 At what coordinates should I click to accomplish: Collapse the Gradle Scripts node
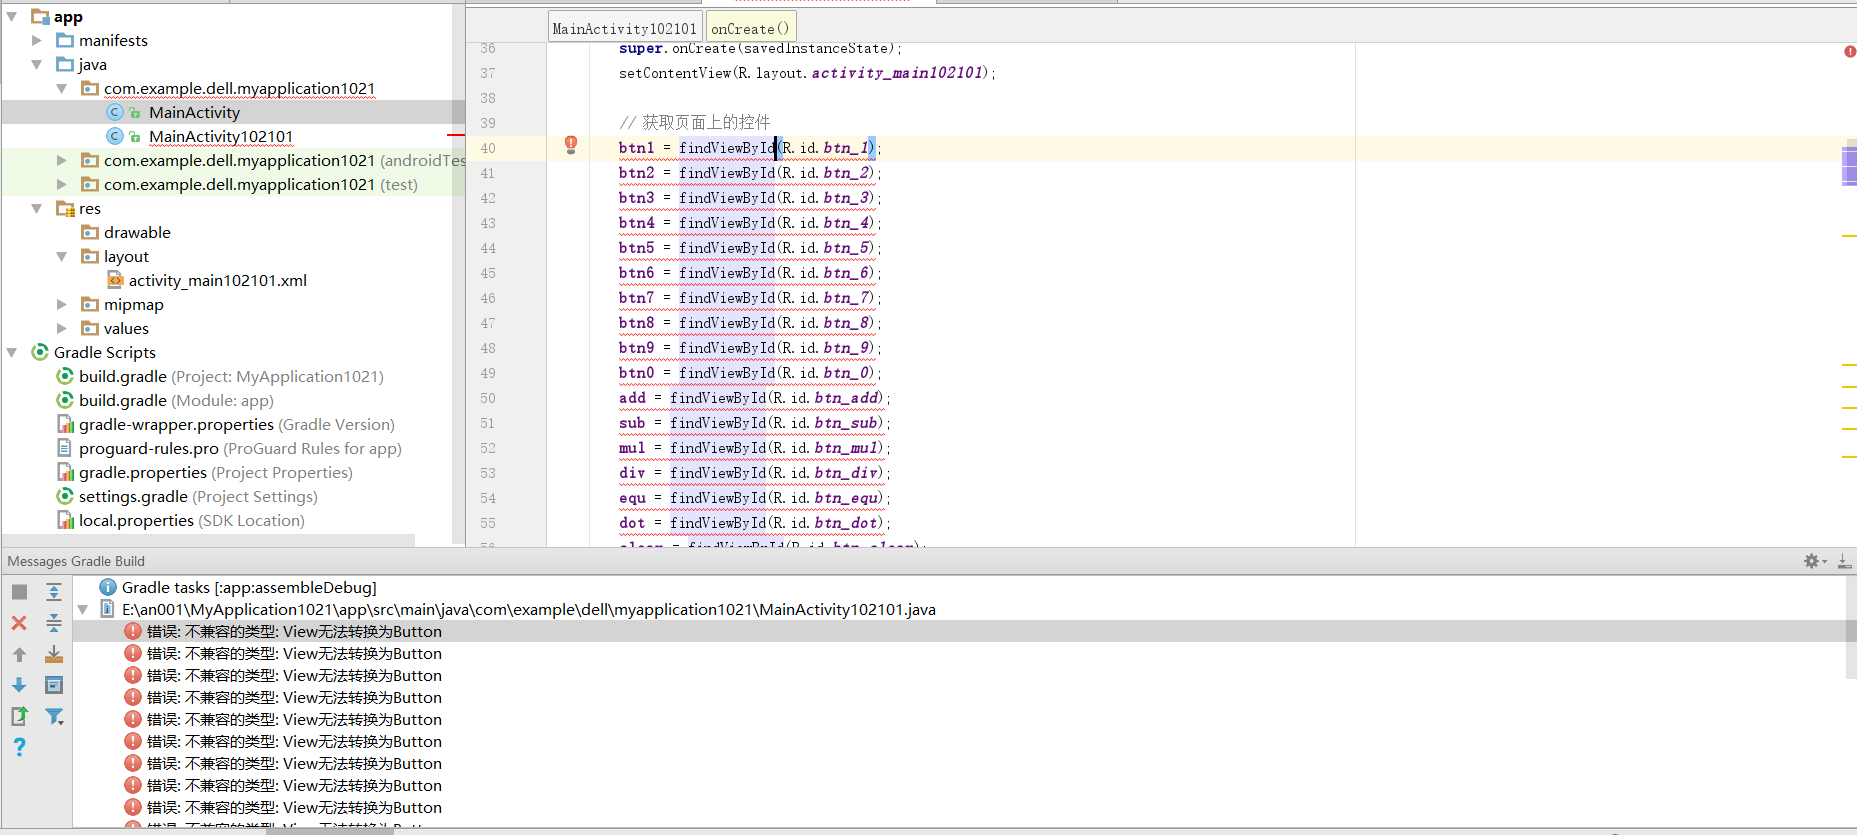[12, 352]
